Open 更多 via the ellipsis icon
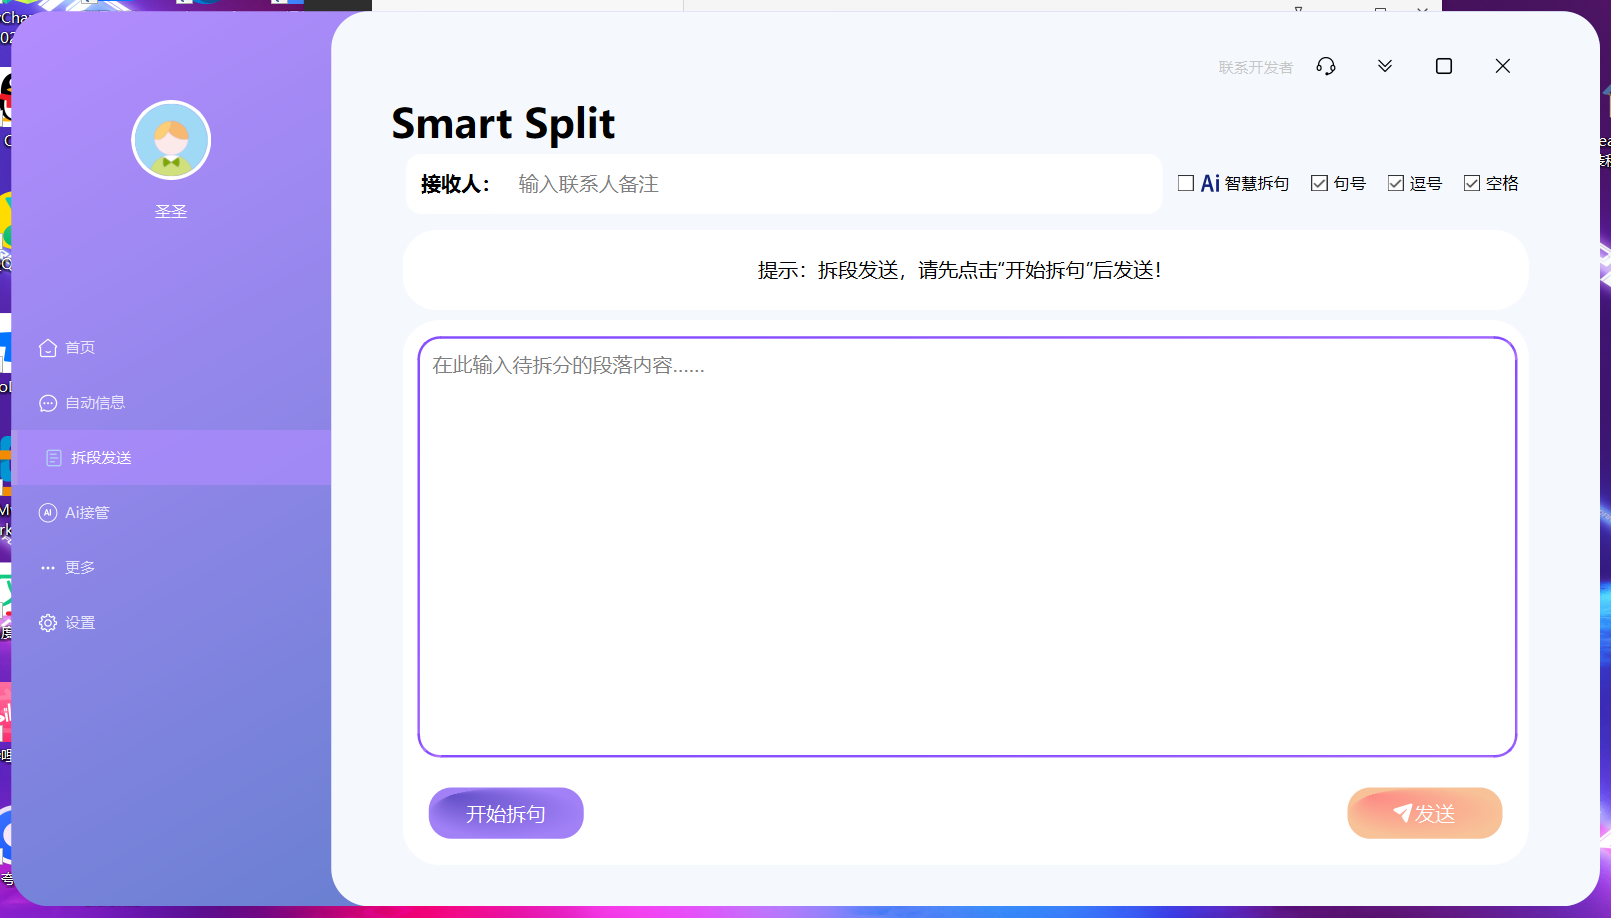Viewport: 1611px width, 918px height. (x=47, y=567)
